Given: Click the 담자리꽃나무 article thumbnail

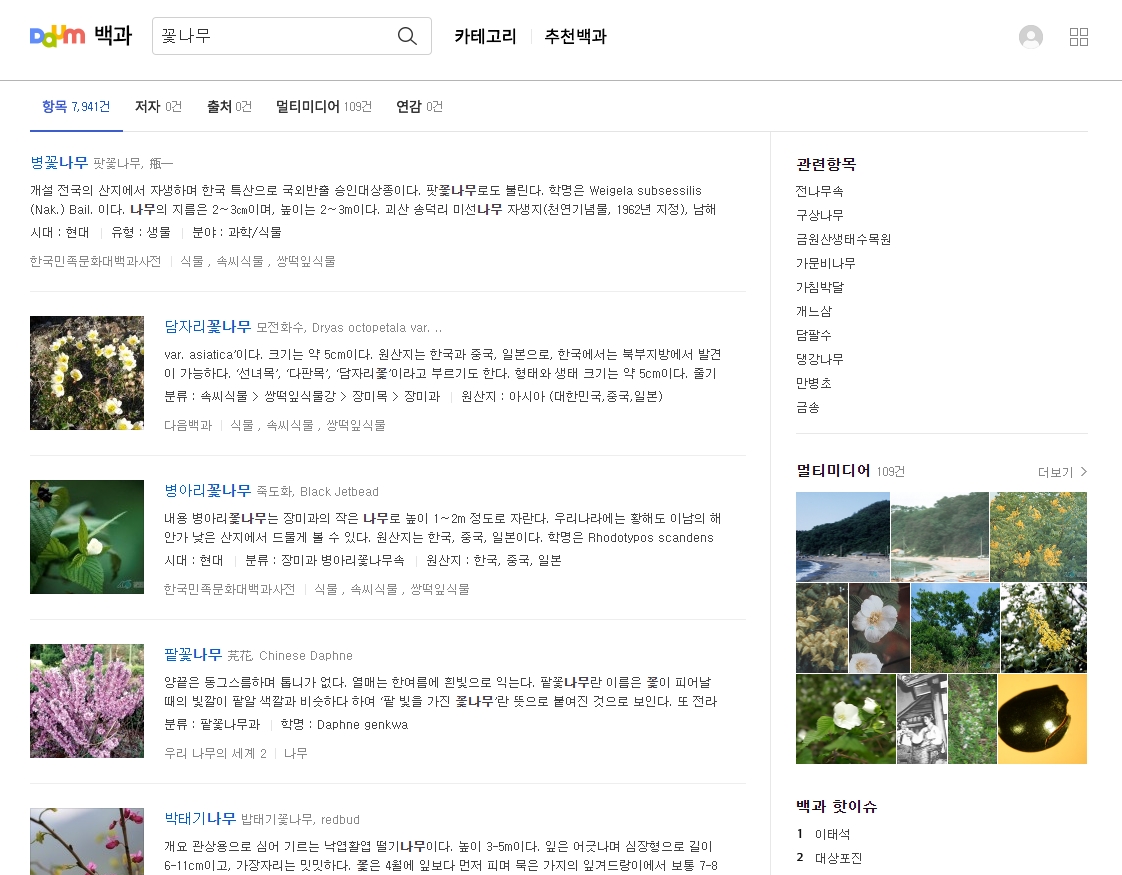Looking at the screenshot, I should click(x=87, y=373).
